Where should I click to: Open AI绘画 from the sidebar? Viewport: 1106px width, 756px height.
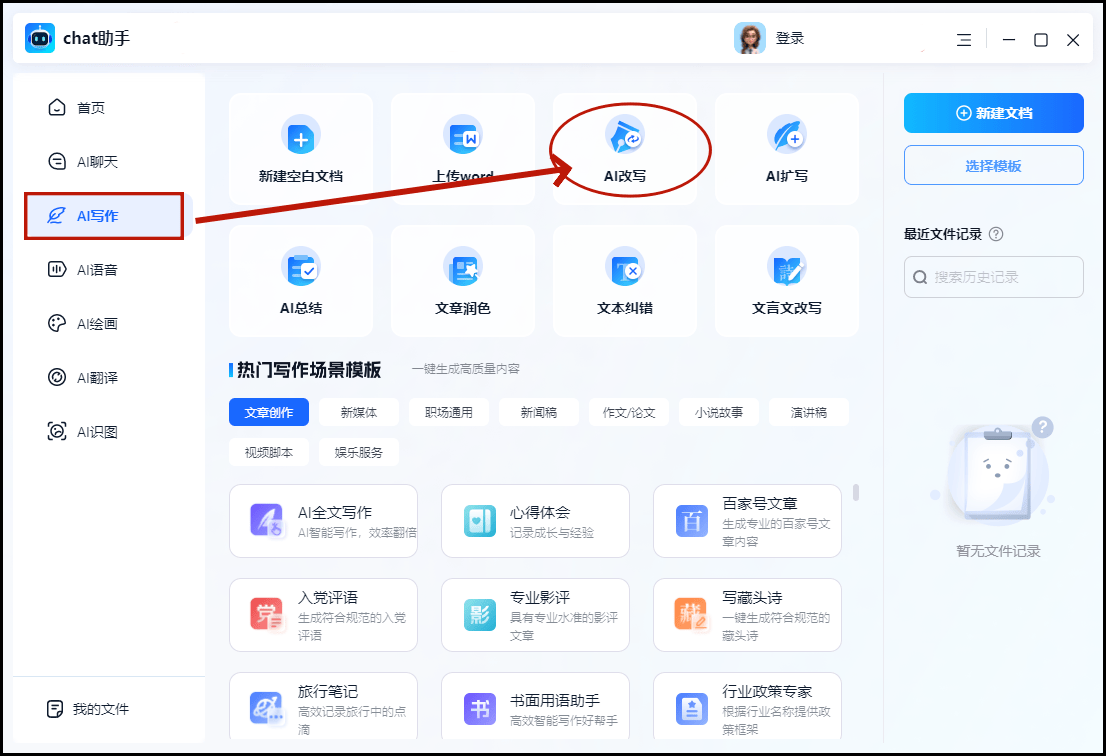point(98,324)
